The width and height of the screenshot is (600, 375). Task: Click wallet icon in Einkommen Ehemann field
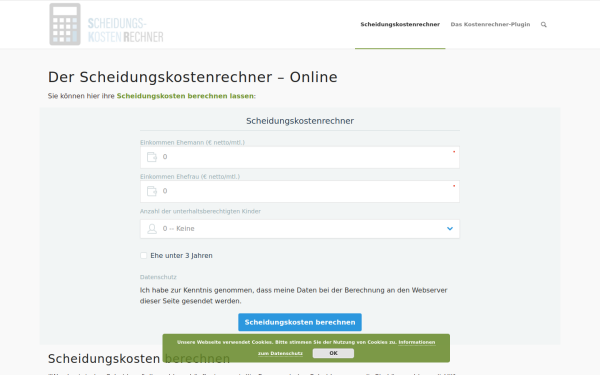[x=152, y=157]
